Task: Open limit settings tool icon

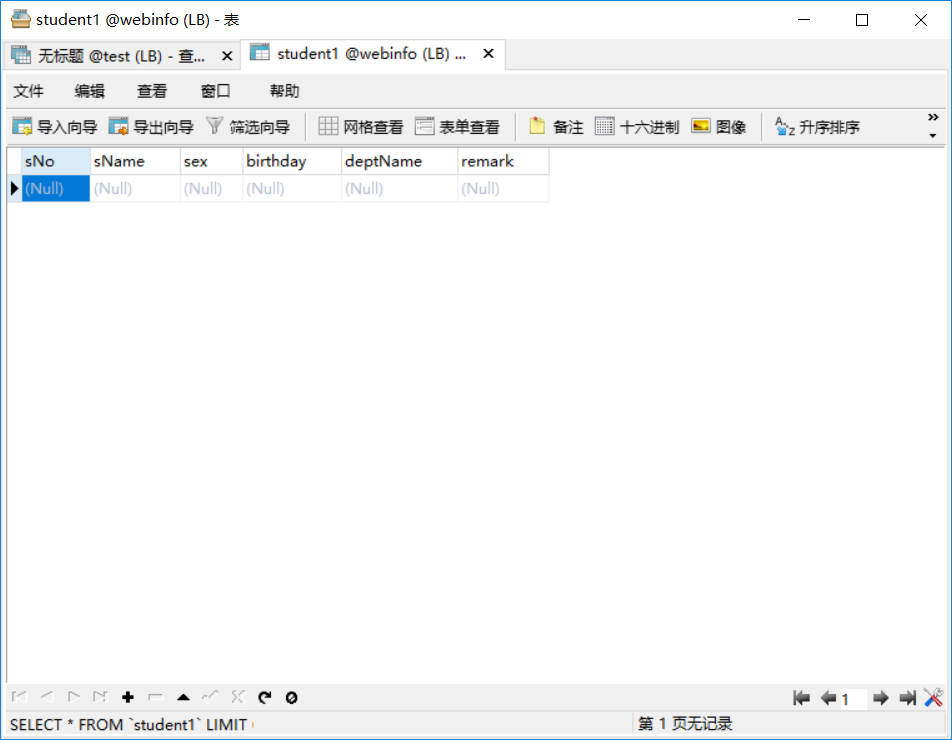Action: 933,698
